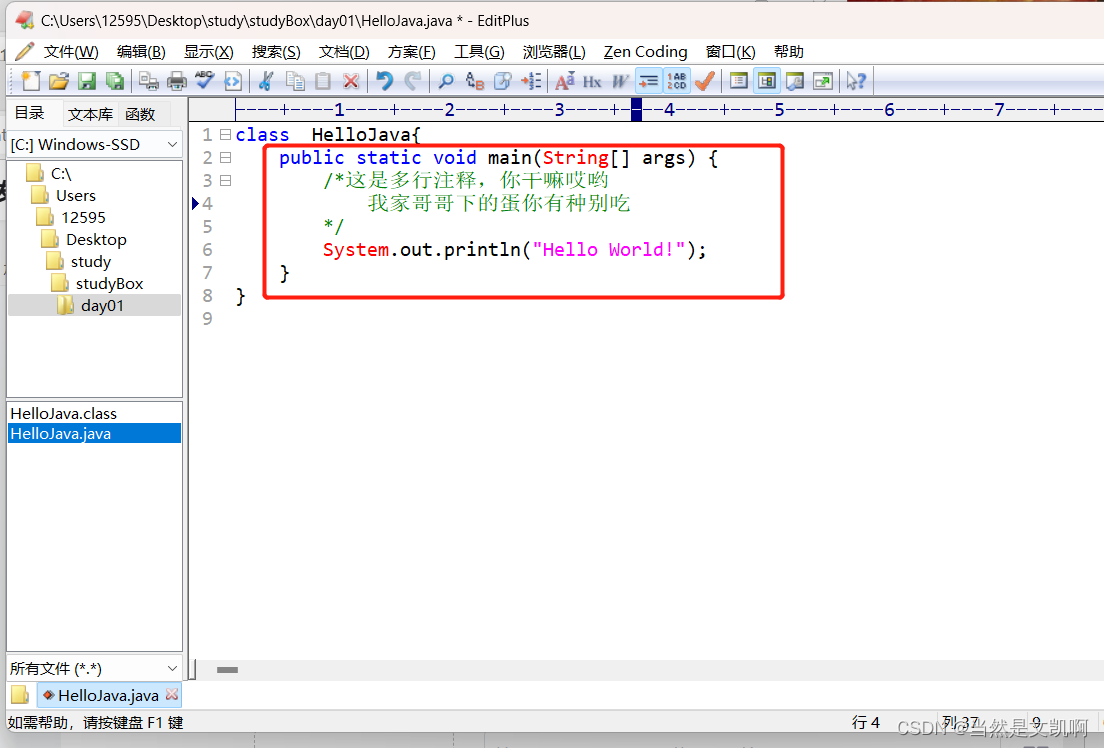Switch to the 函数 tab

click(x=140, y=113)
